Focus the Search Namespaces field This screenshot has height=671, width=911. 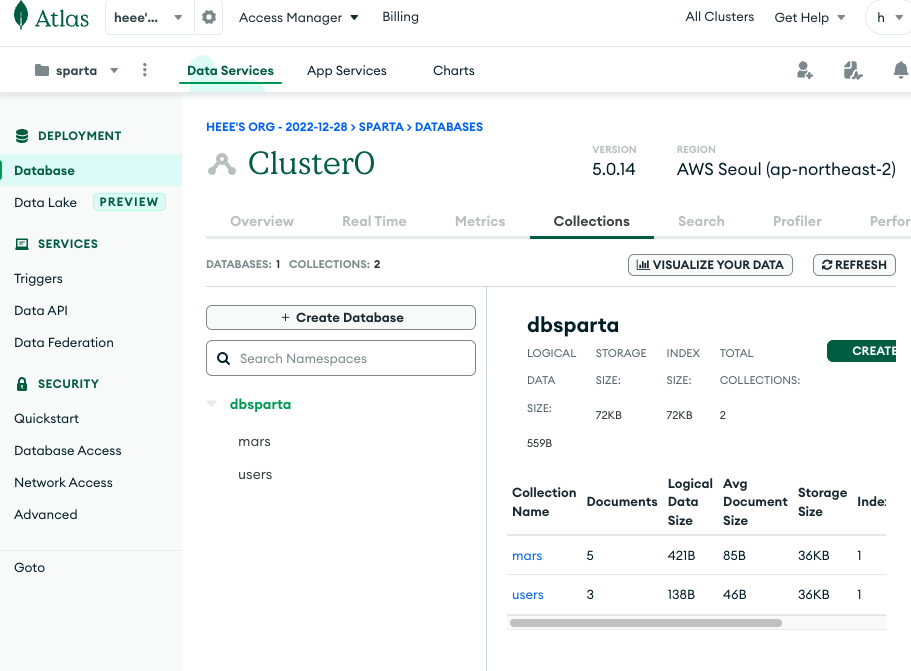(x=341, y=358)
